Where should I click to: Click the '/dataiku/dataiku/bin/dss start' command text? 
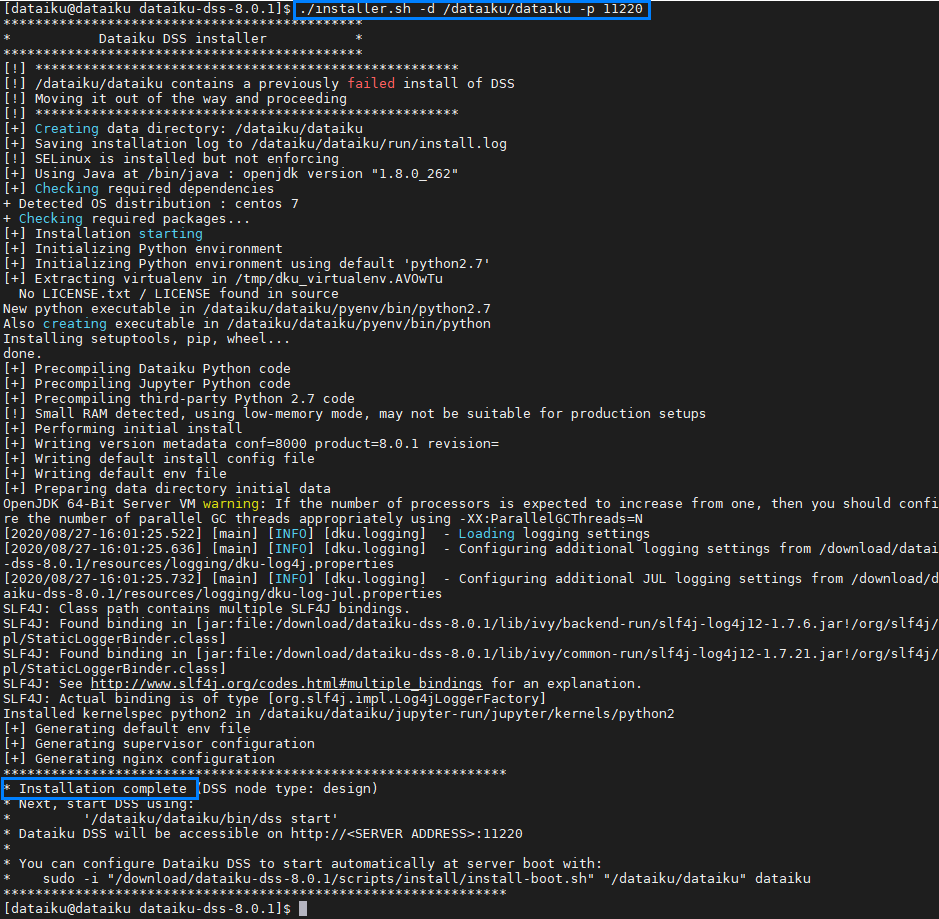tap(211, 818)
